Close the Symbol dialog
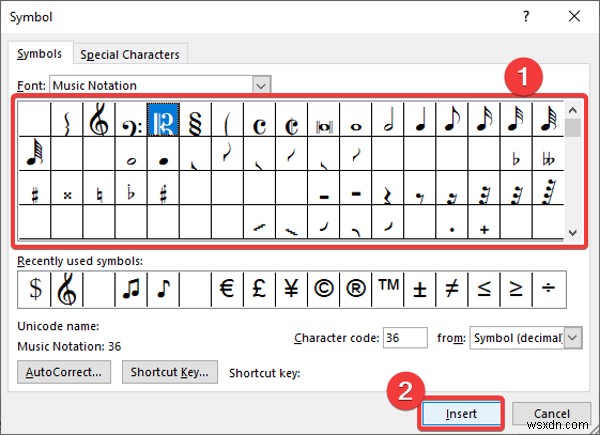600x435 pixels. pos(574,16)
